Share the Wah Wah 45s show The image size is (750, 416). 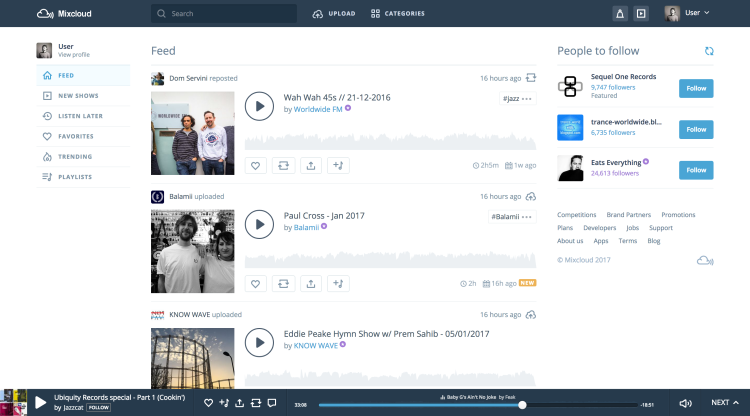click(x=311, y=165)
